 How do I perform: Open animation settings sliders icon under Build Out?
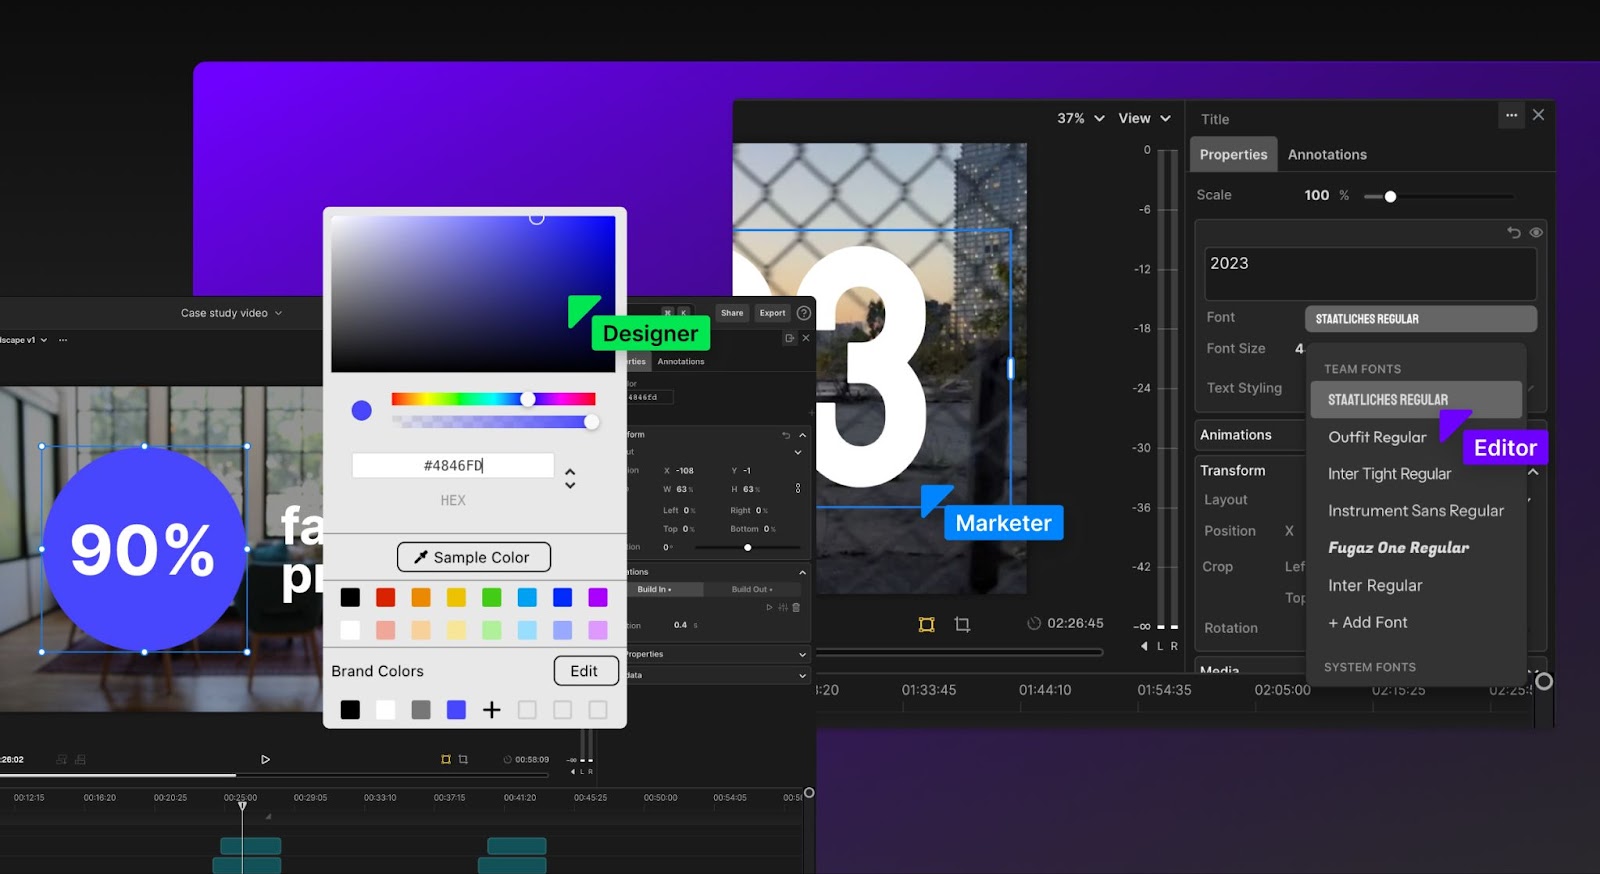pos(783,607)
